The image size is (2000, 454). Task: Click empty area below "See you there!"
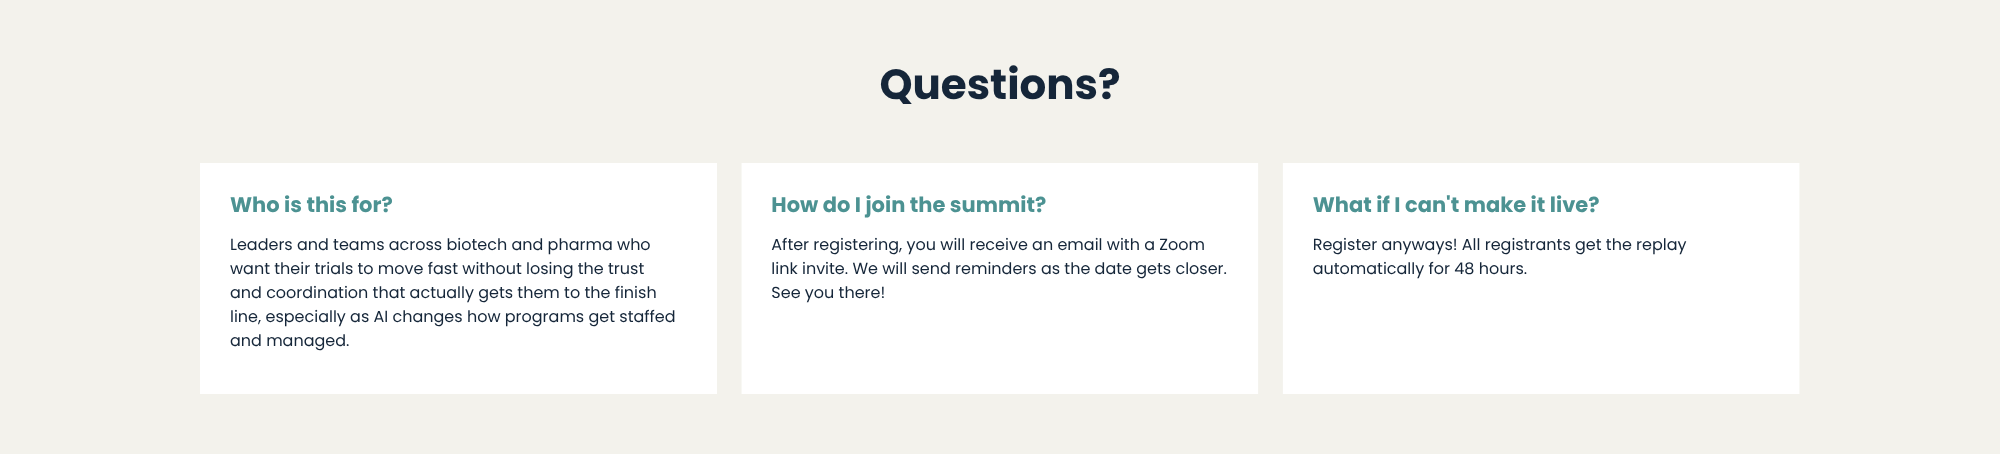(x=999, y=350)
